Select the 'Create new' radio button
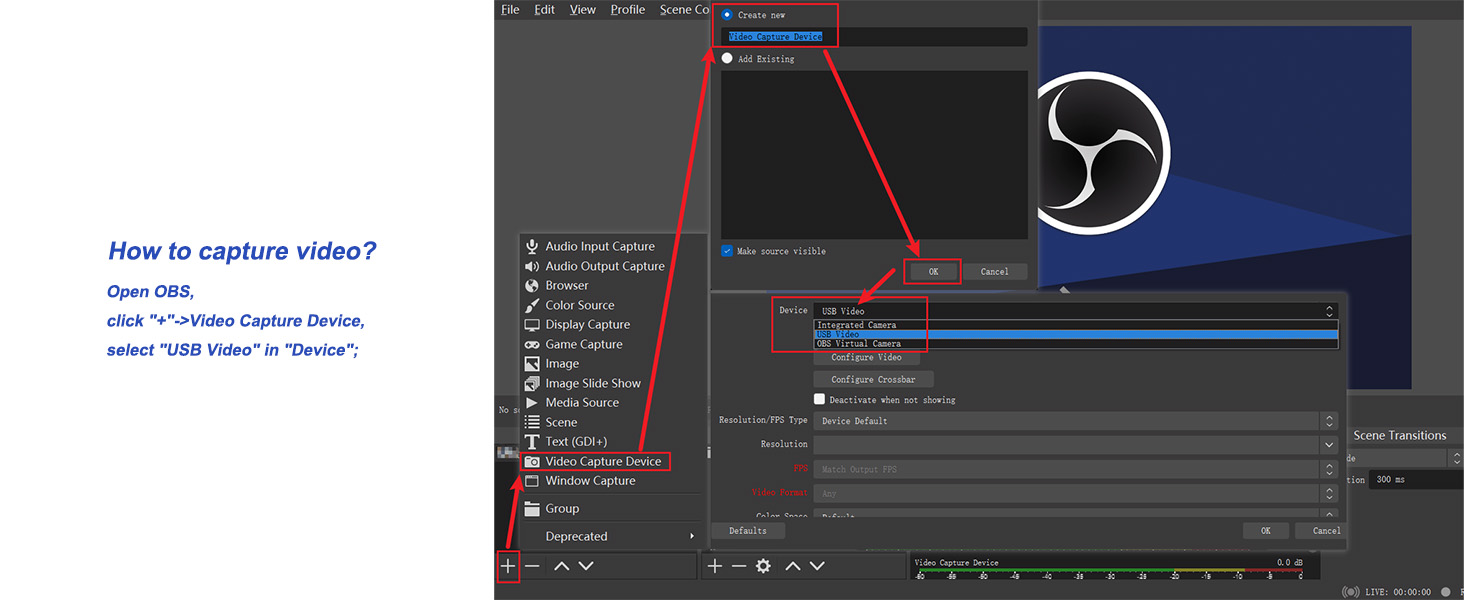Image resolution: width=1464 pixels, height=600 pixels. 728,14
